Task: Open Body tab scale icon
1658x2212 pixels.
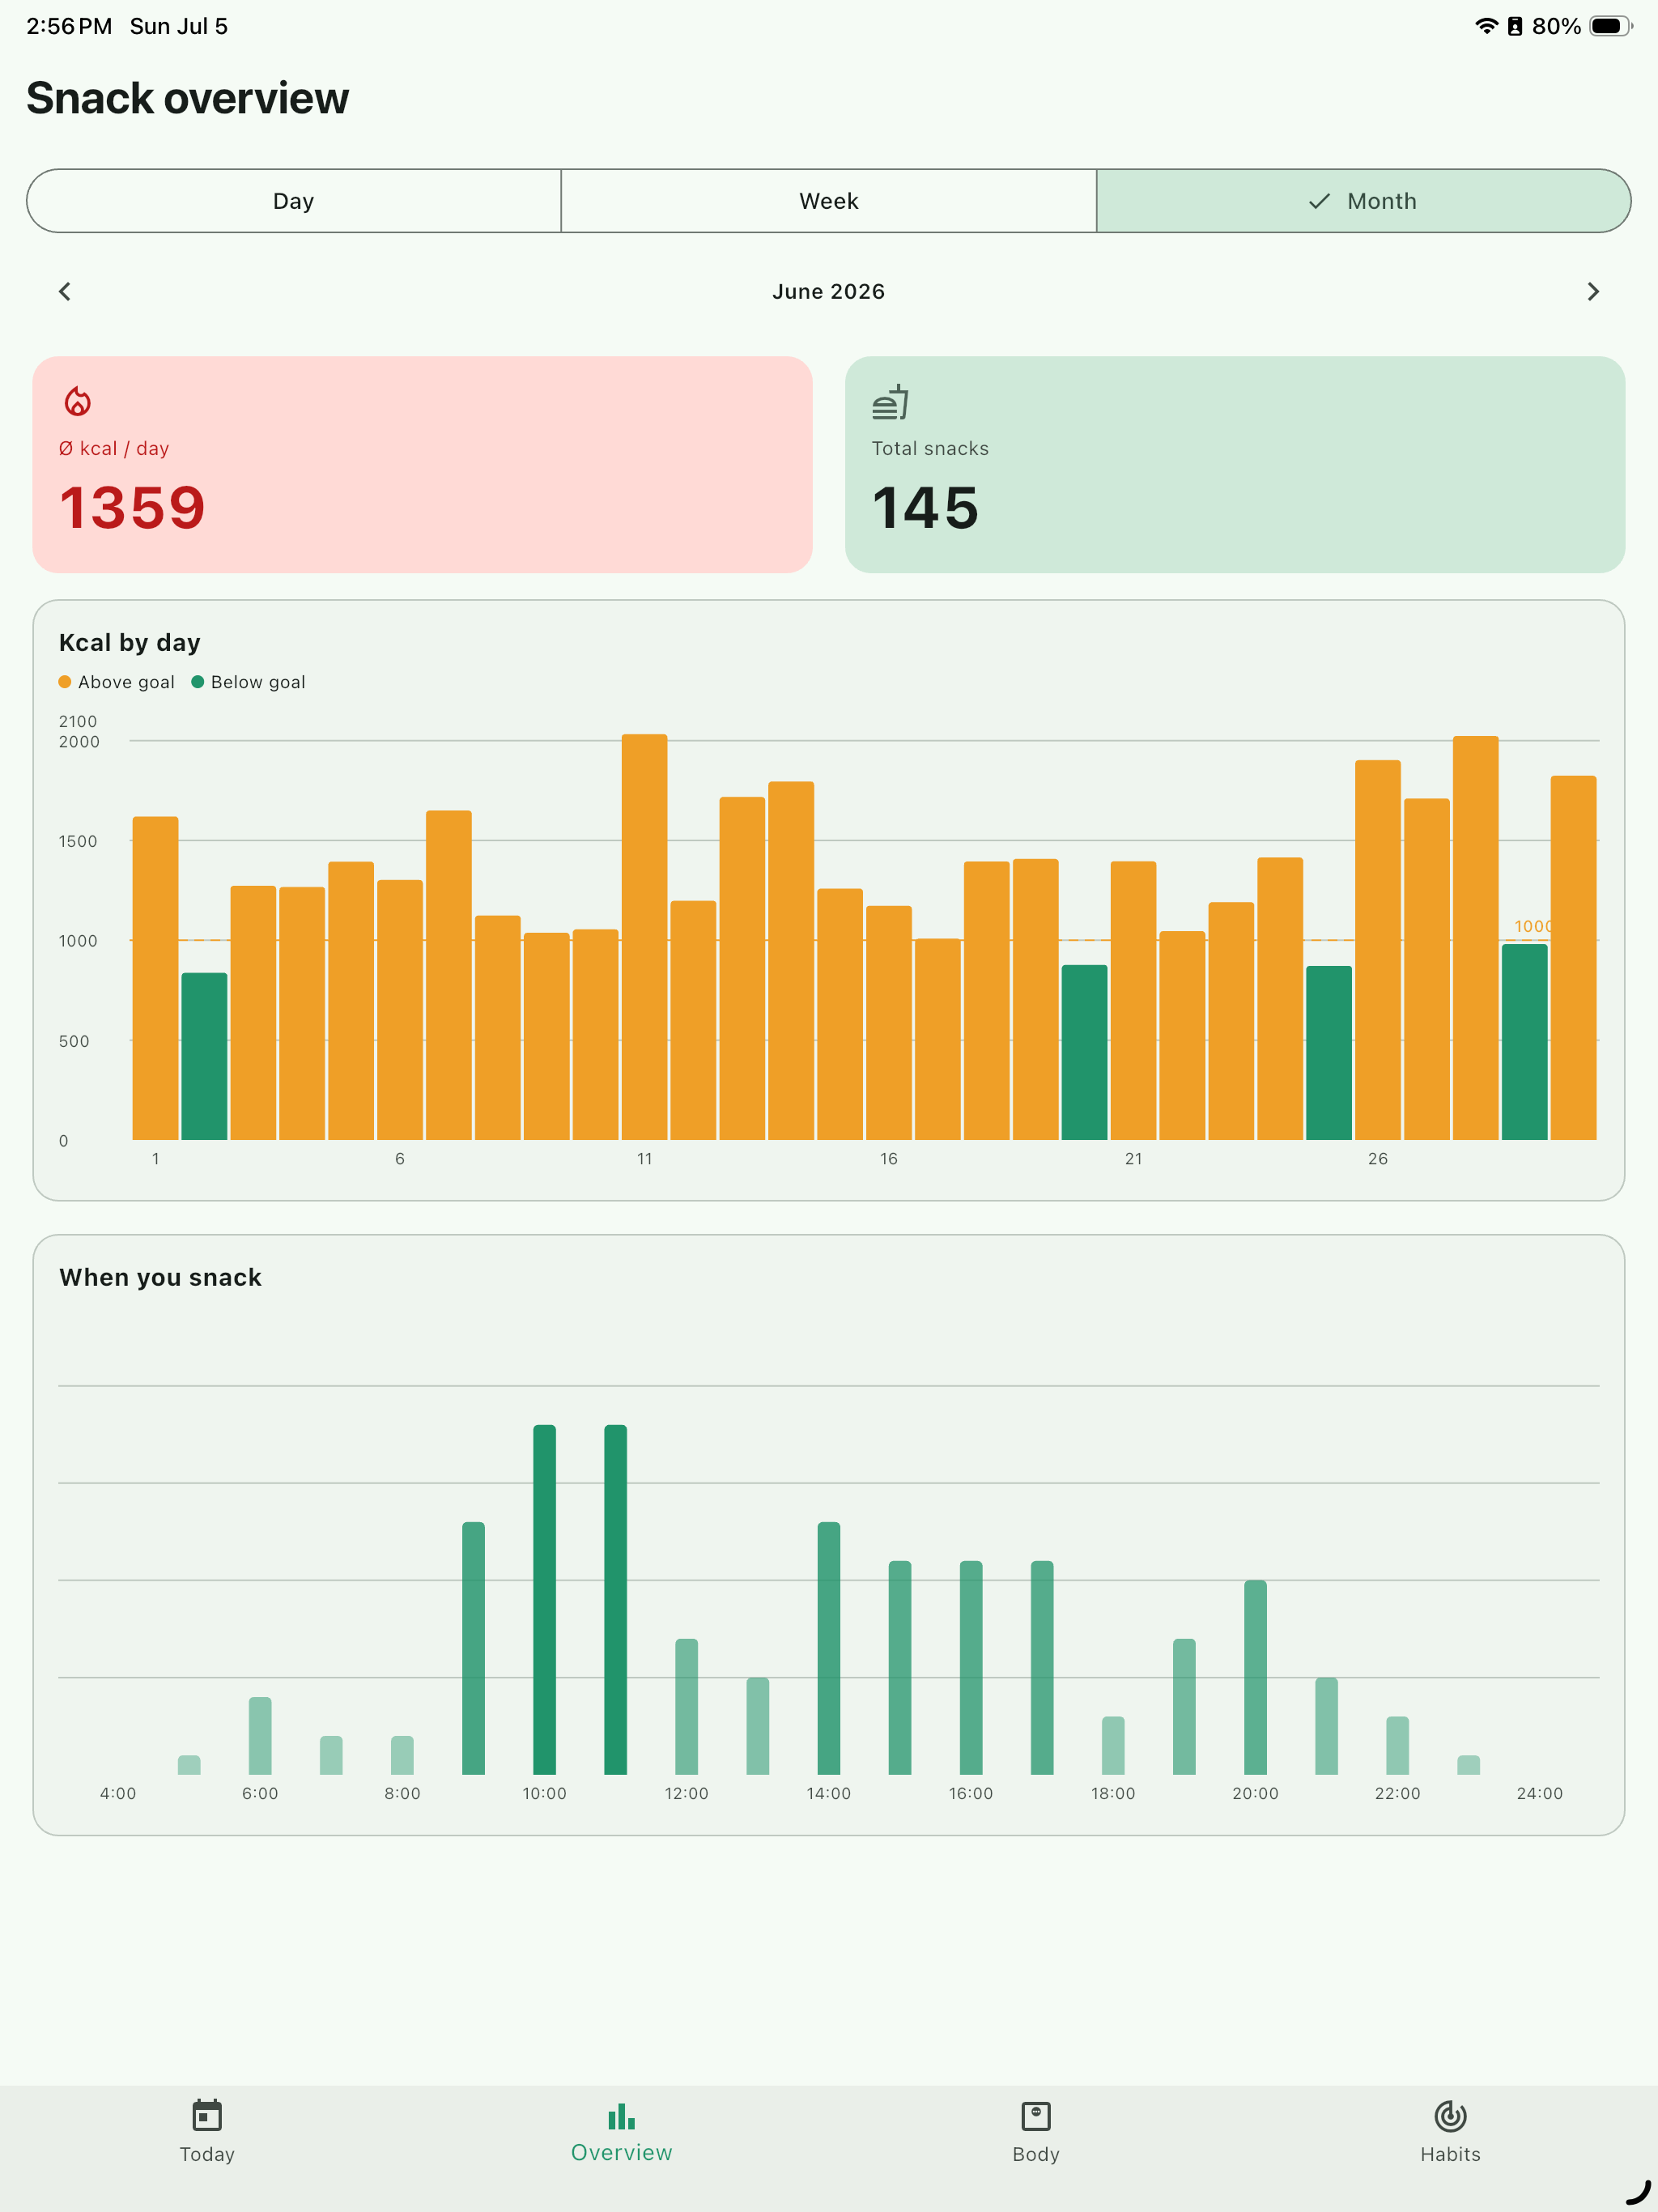Action: (1036, 2116)
